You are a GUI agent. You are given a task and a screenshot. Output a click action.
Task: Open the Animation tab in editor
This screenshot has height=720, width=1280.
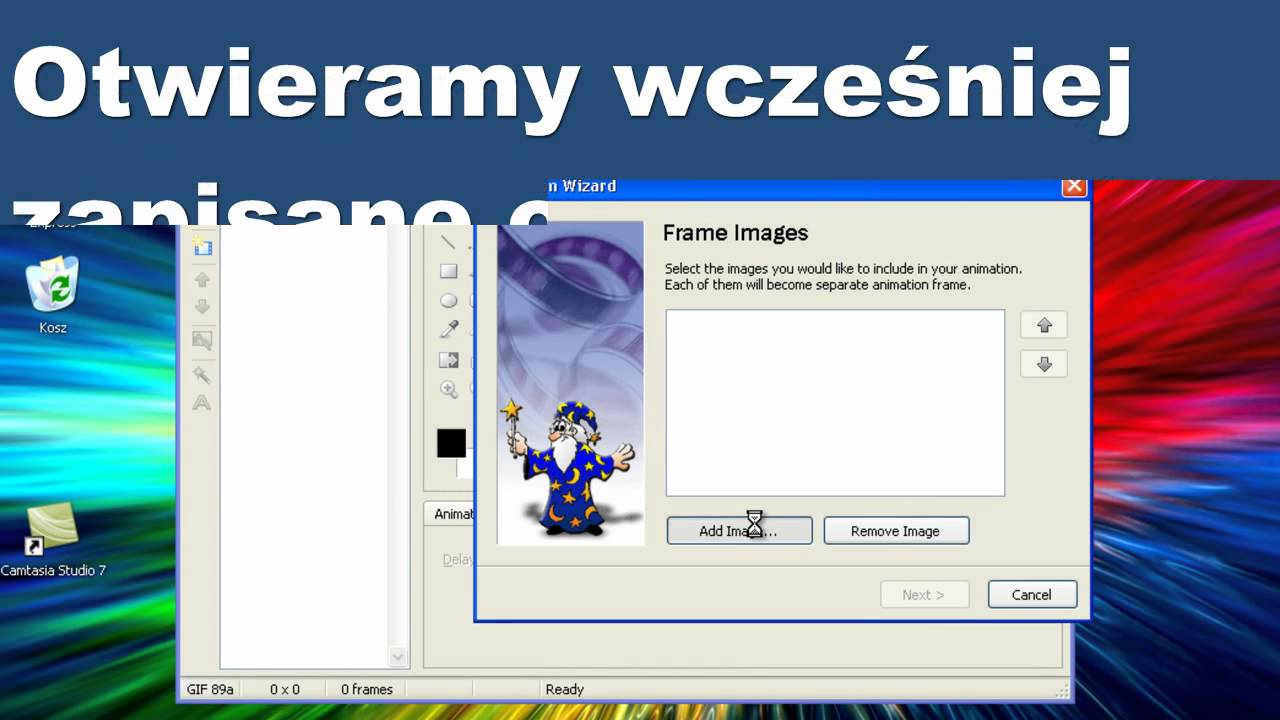point(452,513)
